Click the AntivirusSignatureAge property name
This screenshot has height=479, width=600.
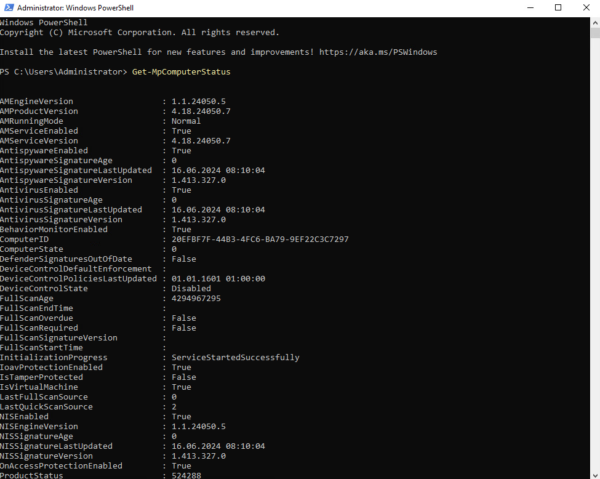(x=51, y=200)
